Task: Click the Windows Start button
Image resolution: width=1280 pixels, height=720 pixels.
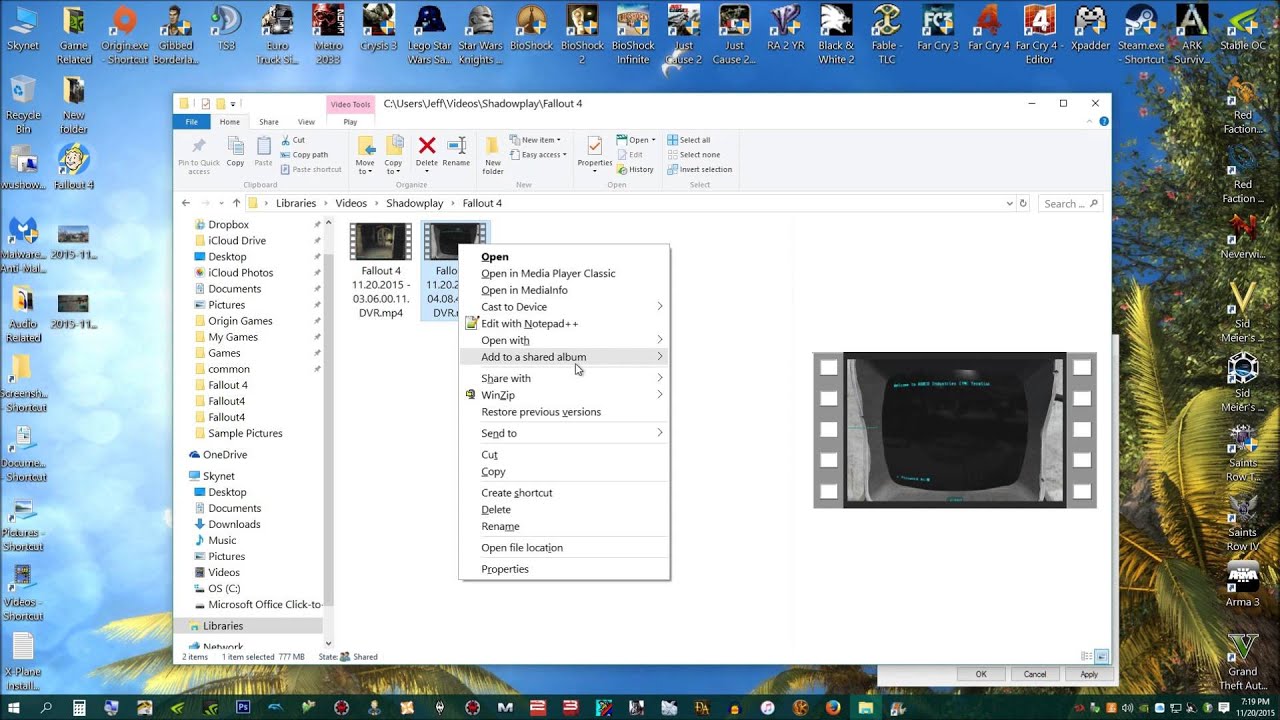Action: click(x=14, y=707)
